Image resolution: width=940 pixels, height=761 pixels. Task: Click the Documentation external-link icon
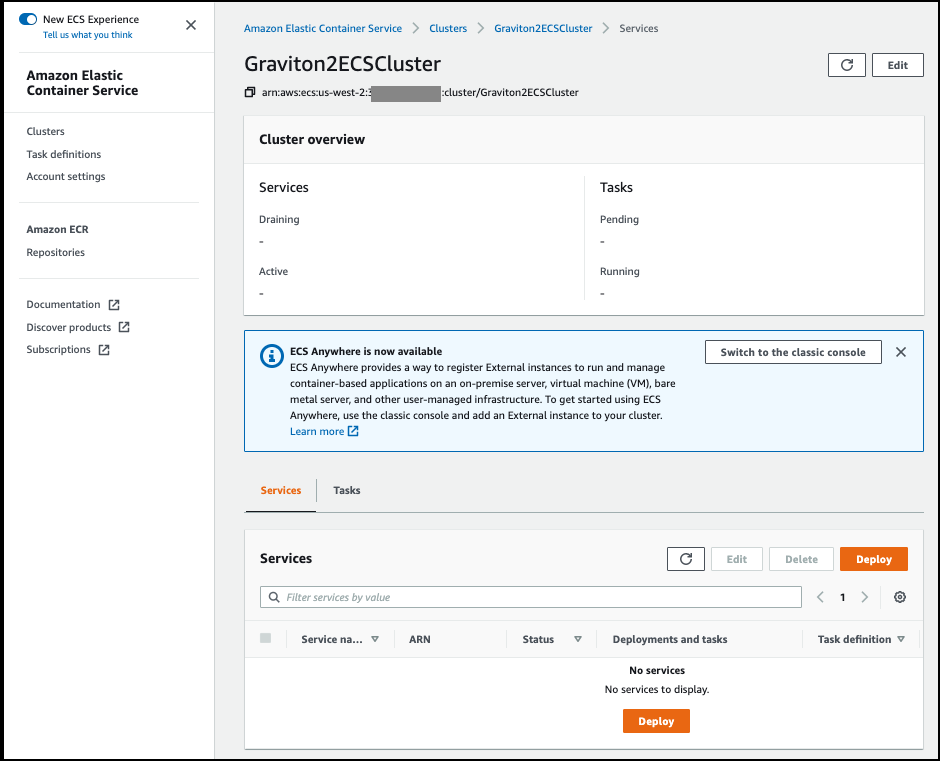click(114, 305)
